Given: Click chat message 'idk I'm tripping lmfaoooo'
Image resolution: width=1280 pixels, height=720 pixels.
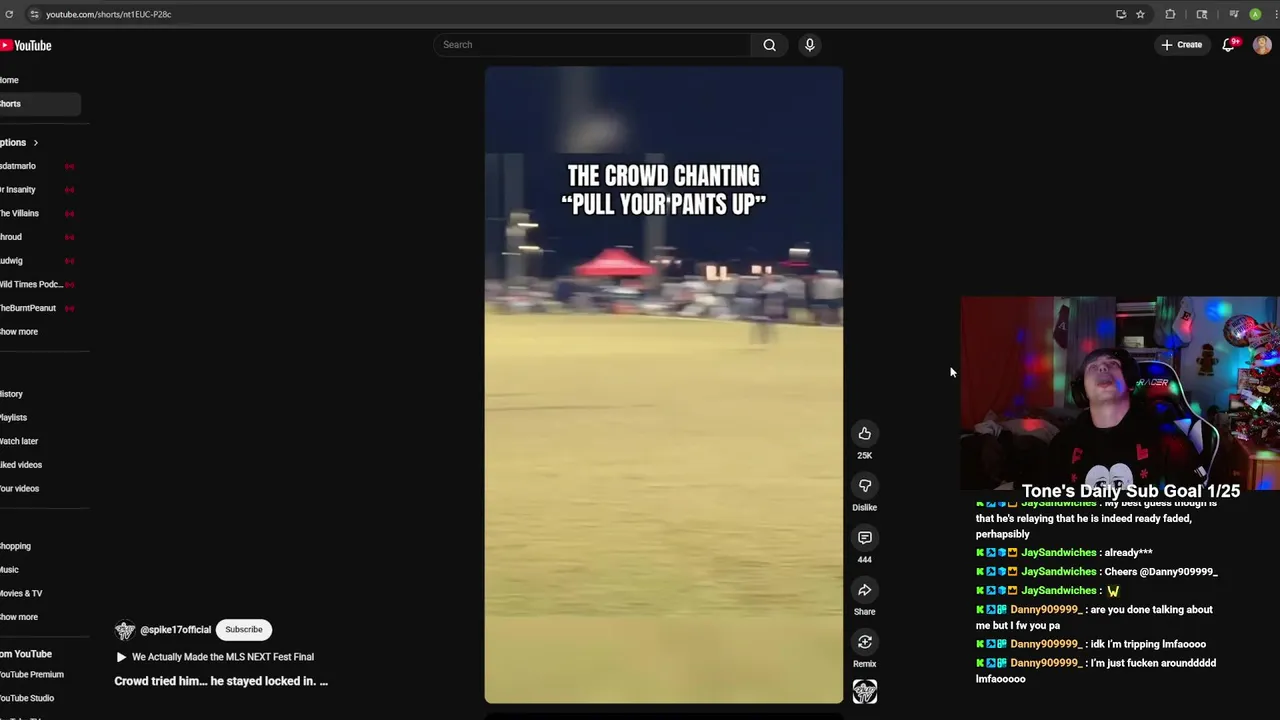Looking at the screenshot, I should pos(1148,644).
